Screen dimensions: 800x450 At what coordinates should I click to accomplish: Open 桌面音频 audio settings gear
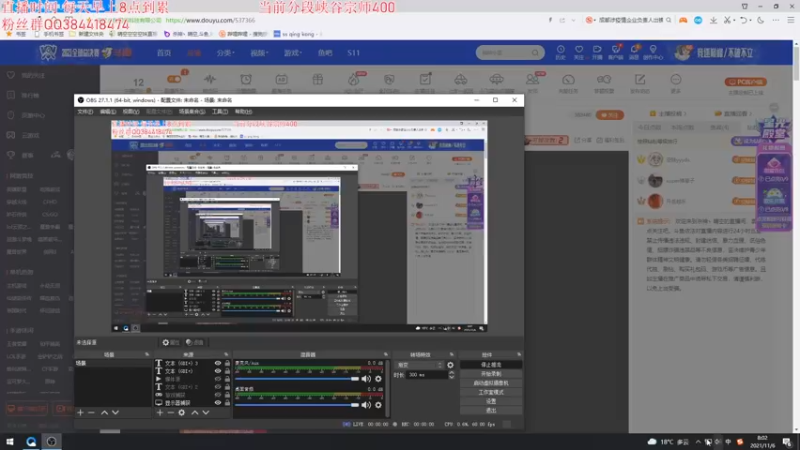pyautogui.click(x=378, y=405)
